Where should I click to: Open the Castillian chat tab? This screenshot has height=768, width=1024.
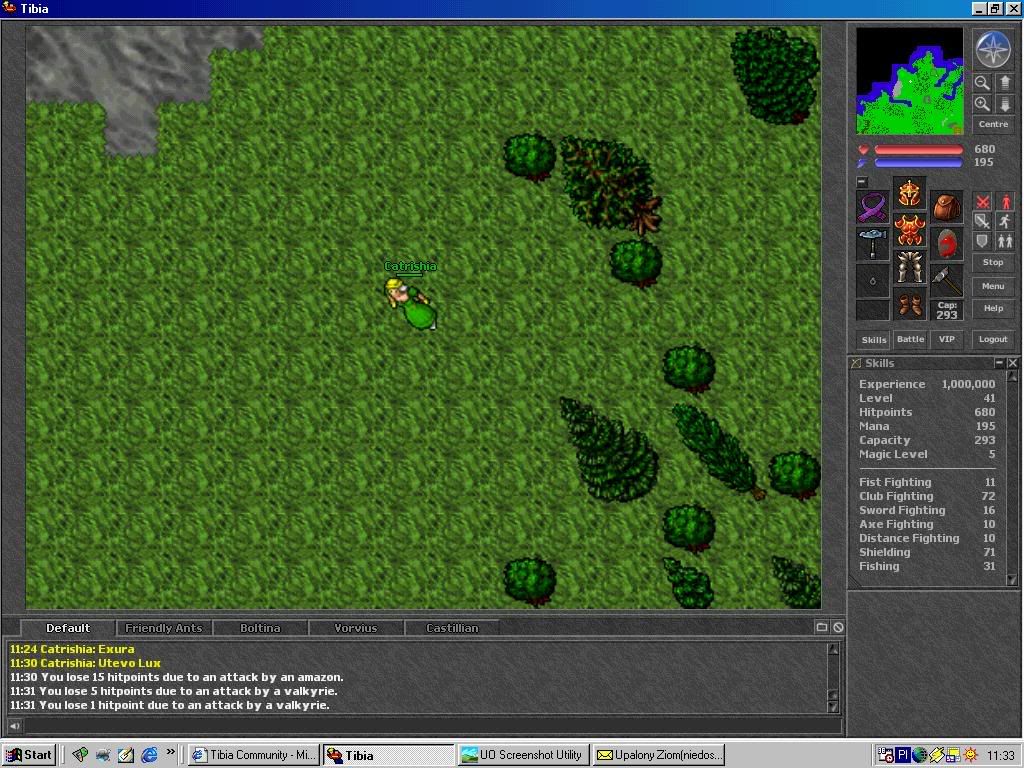pyautogui.click(x=452, y=628)
